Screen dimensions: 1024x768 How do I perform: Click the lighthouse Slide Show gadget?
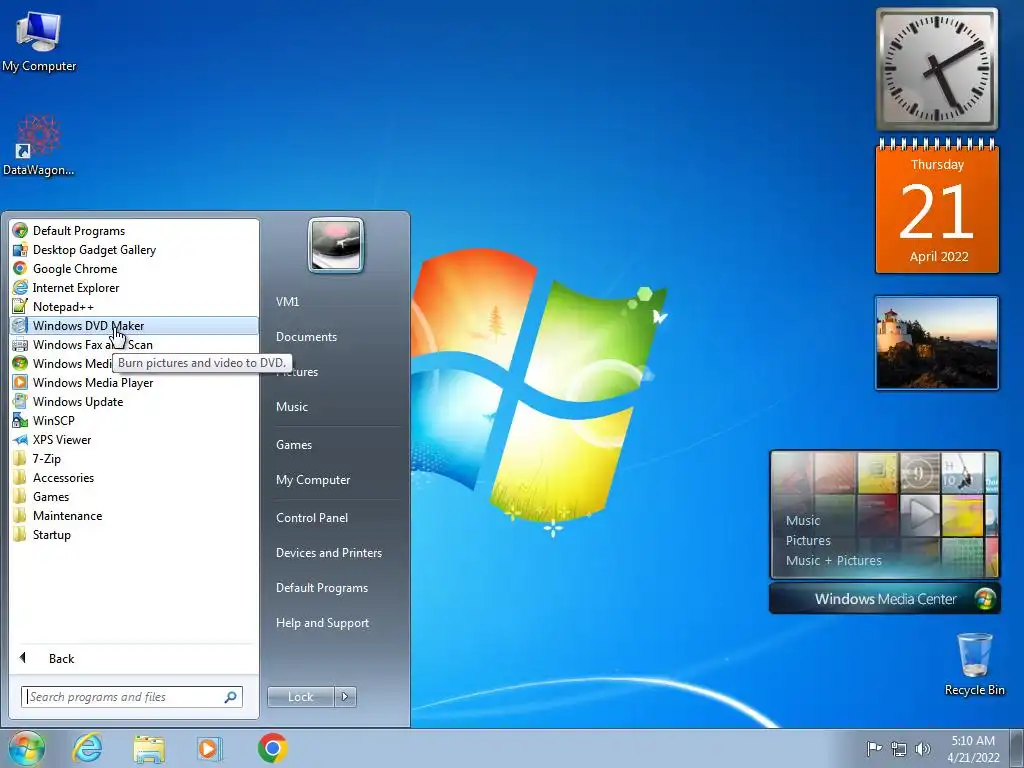[937, 343]
